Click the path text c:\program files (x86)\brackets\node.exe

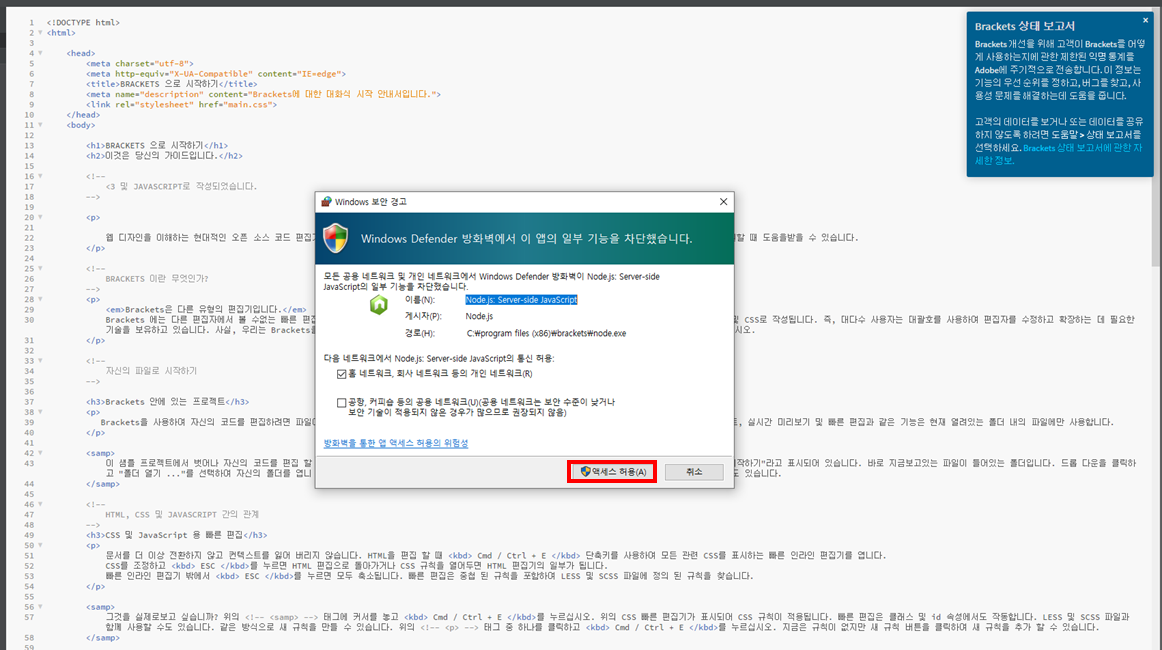coord(546,334)
